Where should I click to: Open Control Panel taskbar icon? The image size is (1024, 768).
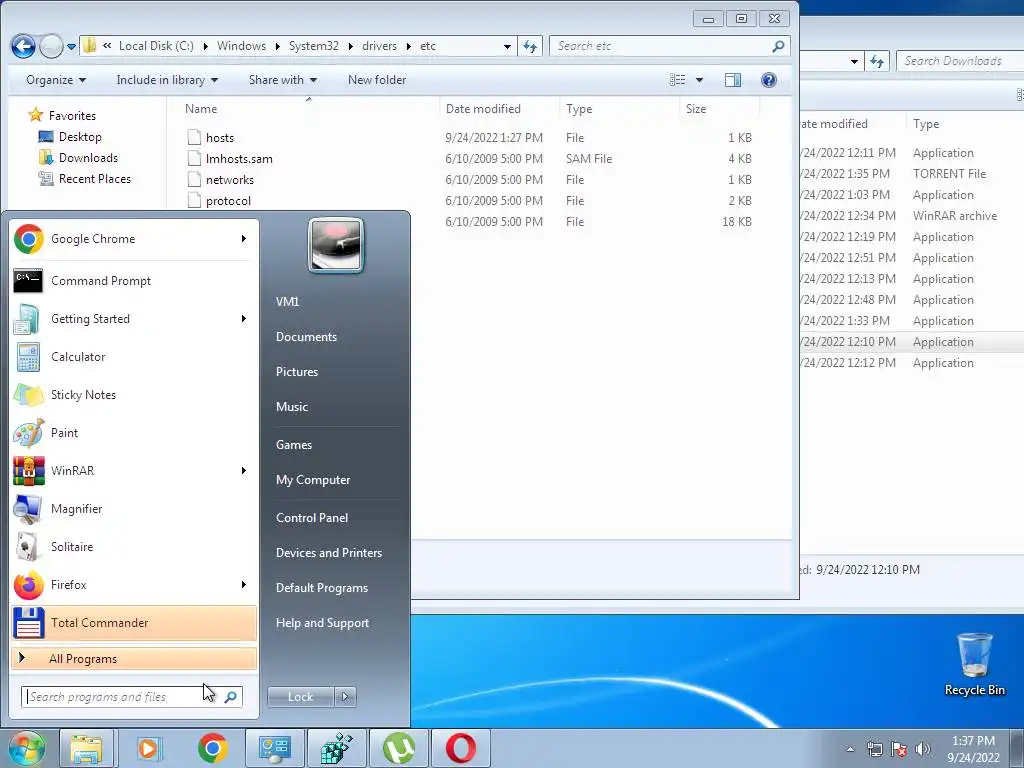pyautogui.click(x=274, y=748)
